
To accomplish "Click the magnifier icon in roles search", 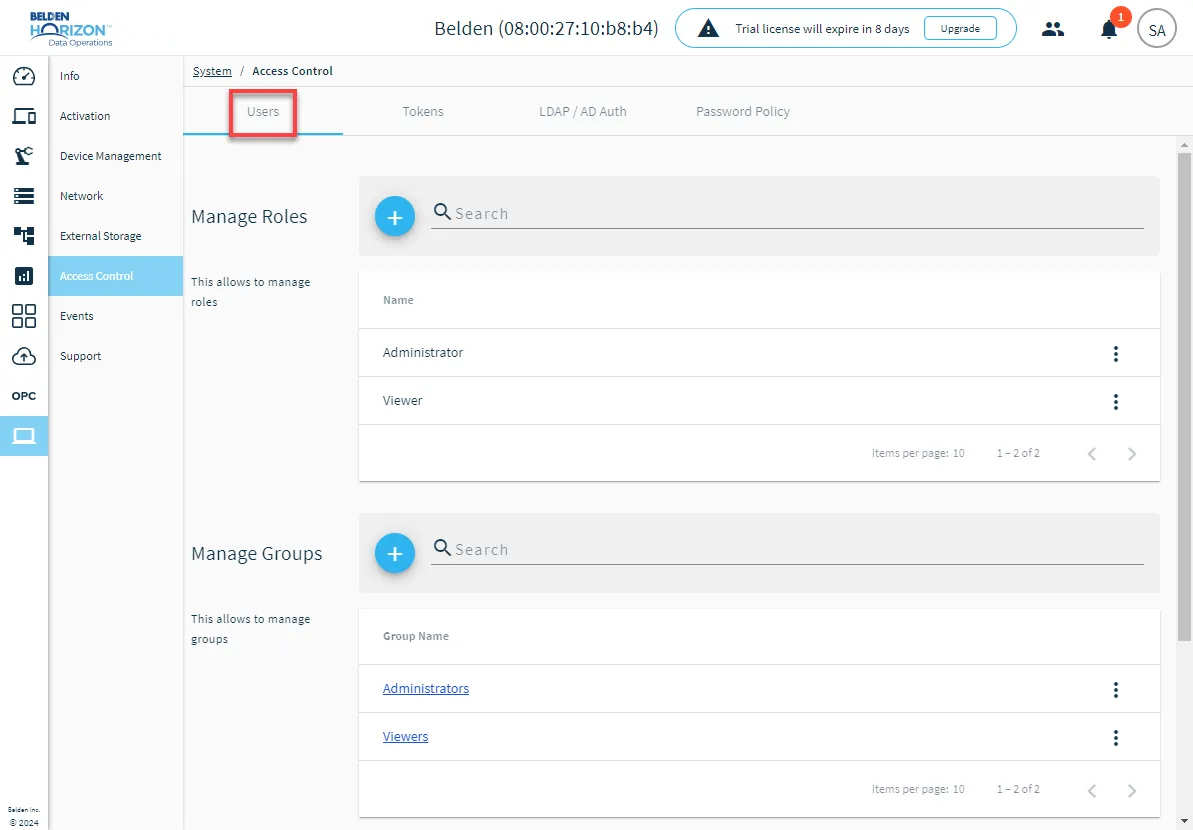I will 442,211.
